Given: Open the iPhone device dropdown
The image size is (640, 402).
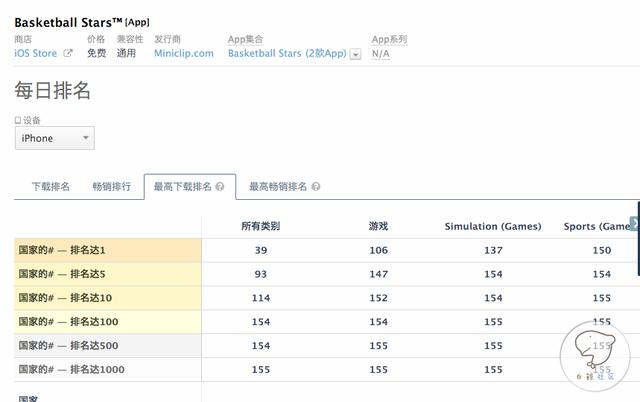Looking at the screenshot, I should [x=54, y=138].
